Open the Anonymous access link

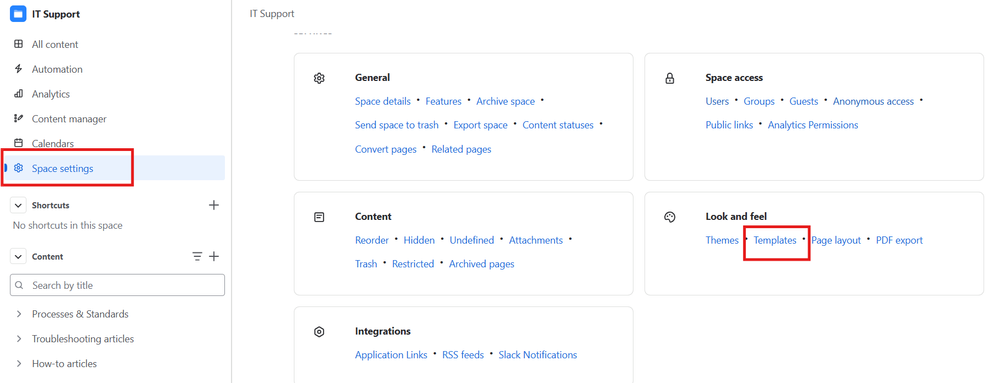[x=873, y=101]
